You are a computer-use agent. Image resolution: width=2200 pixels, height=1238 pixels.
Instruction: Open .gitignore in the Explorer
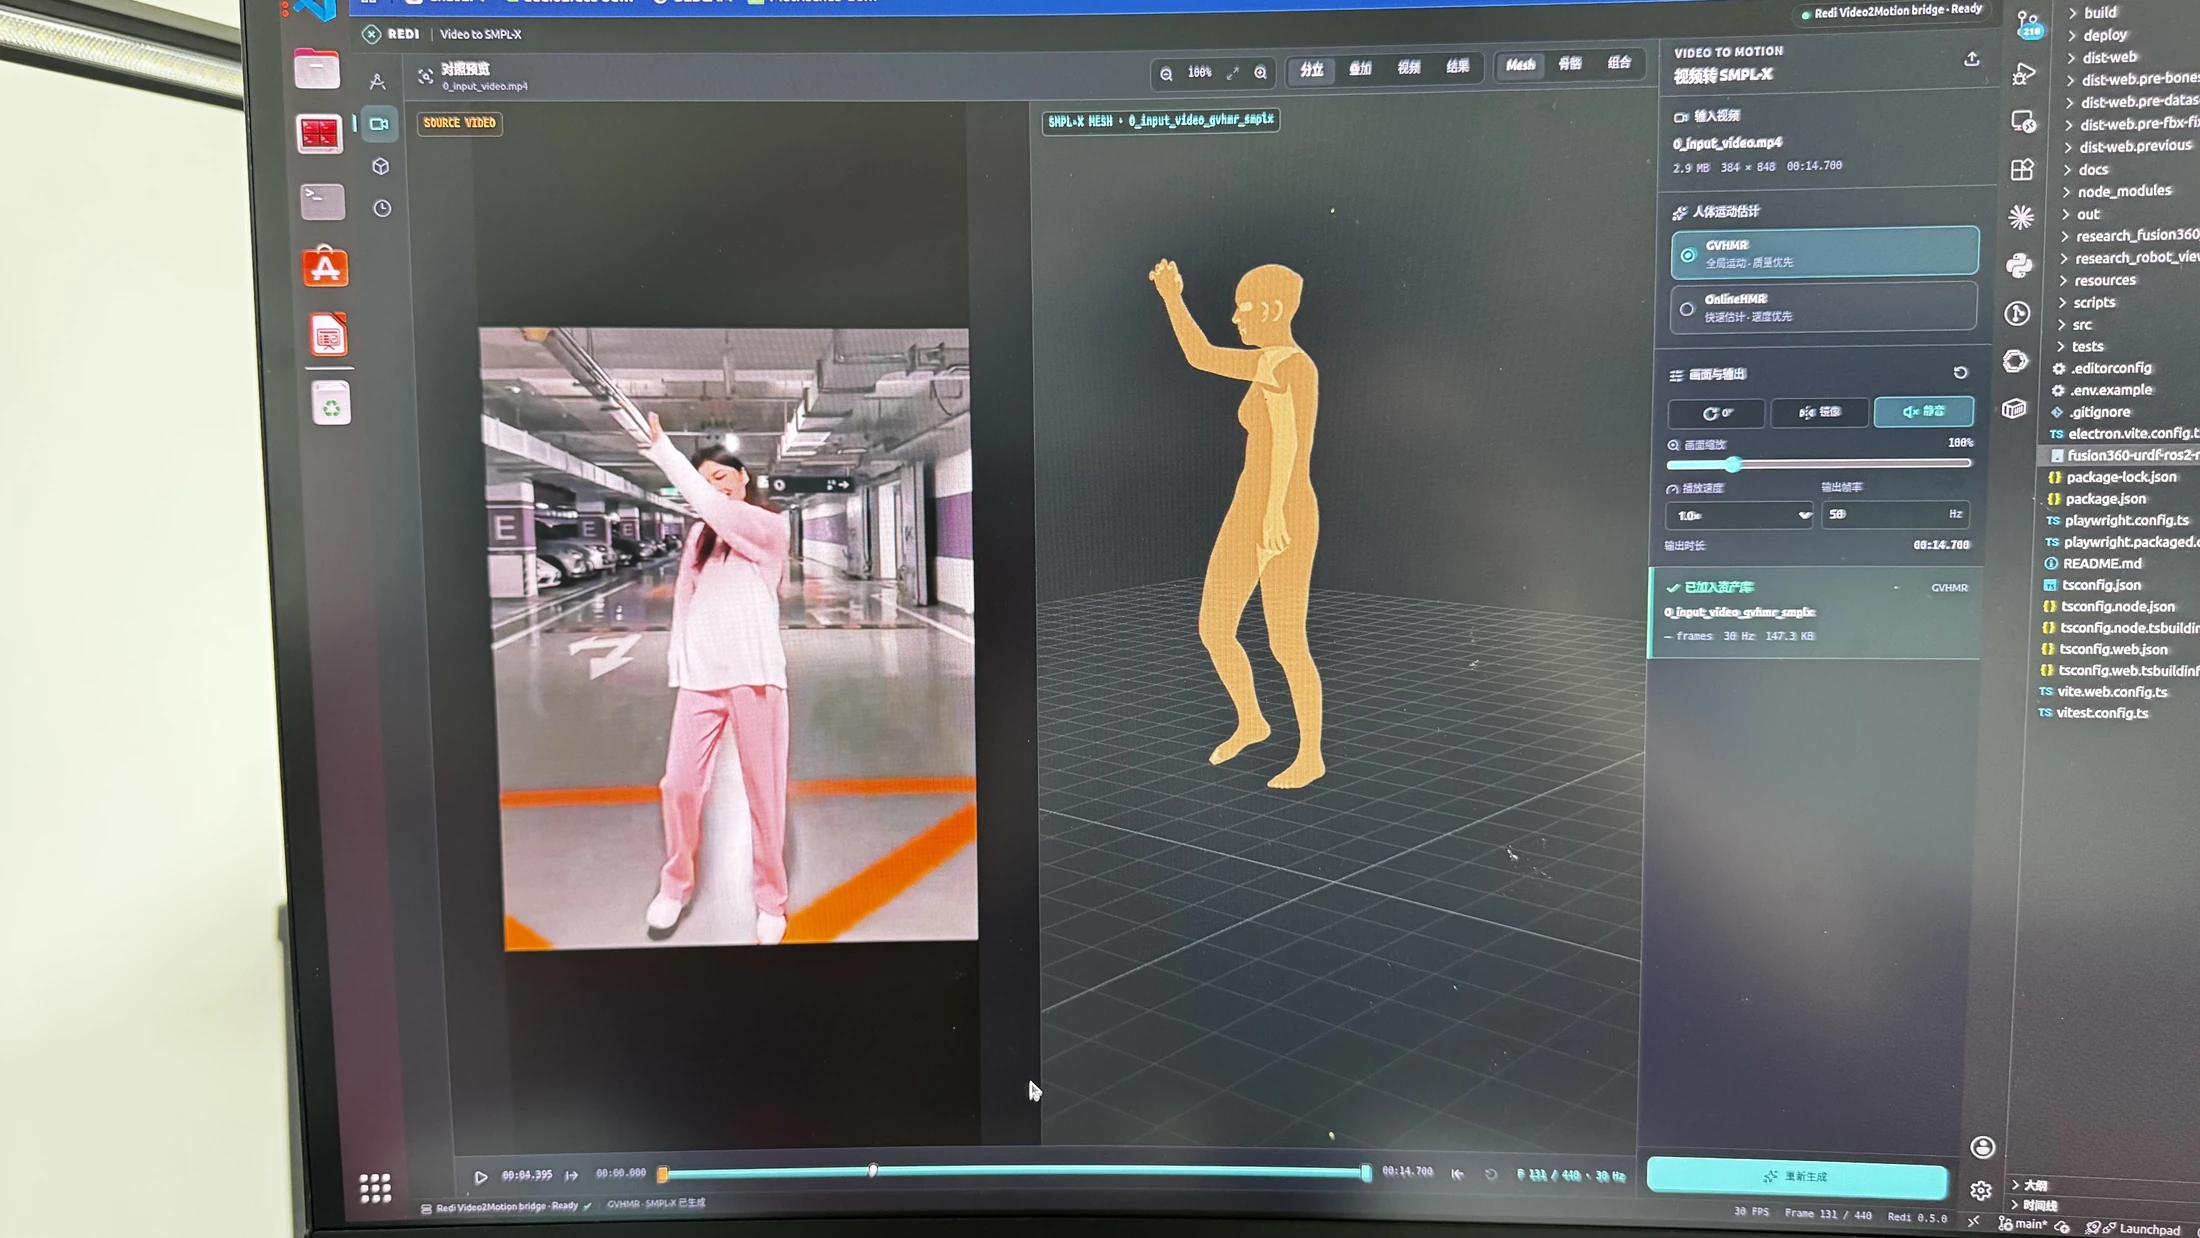point(2100,412)
